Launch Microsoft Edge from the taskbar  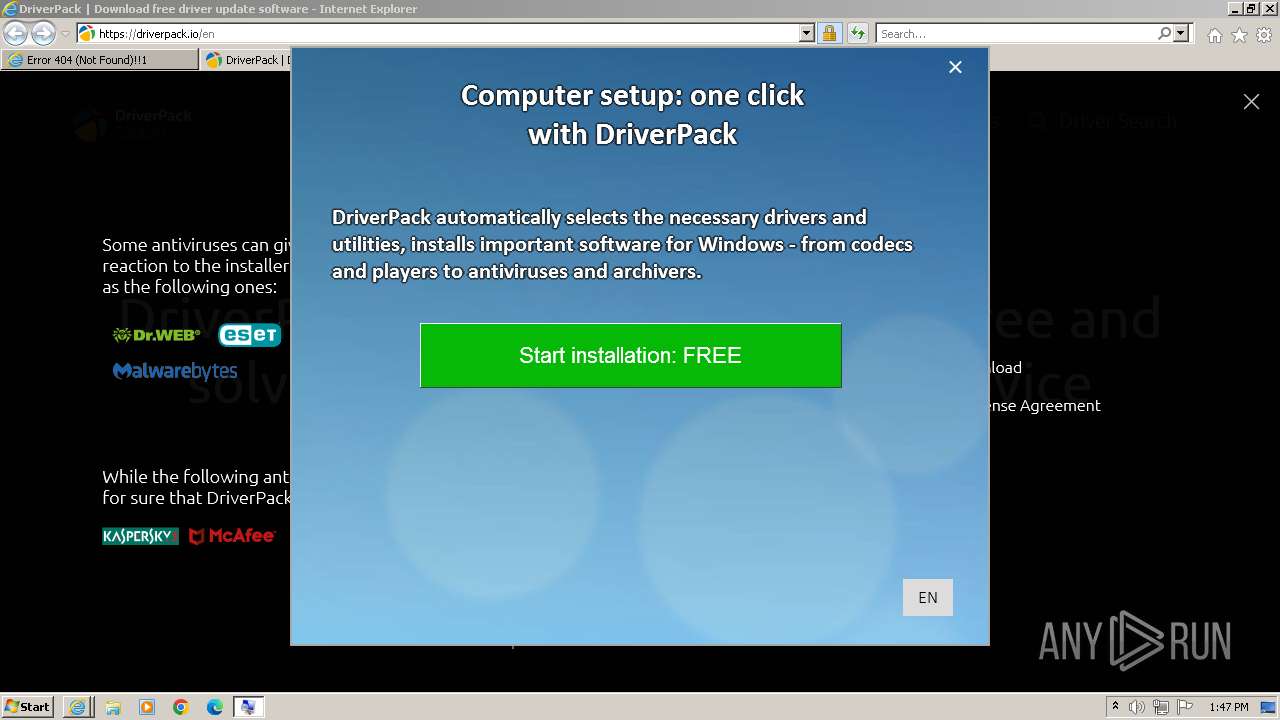(215, 707)
